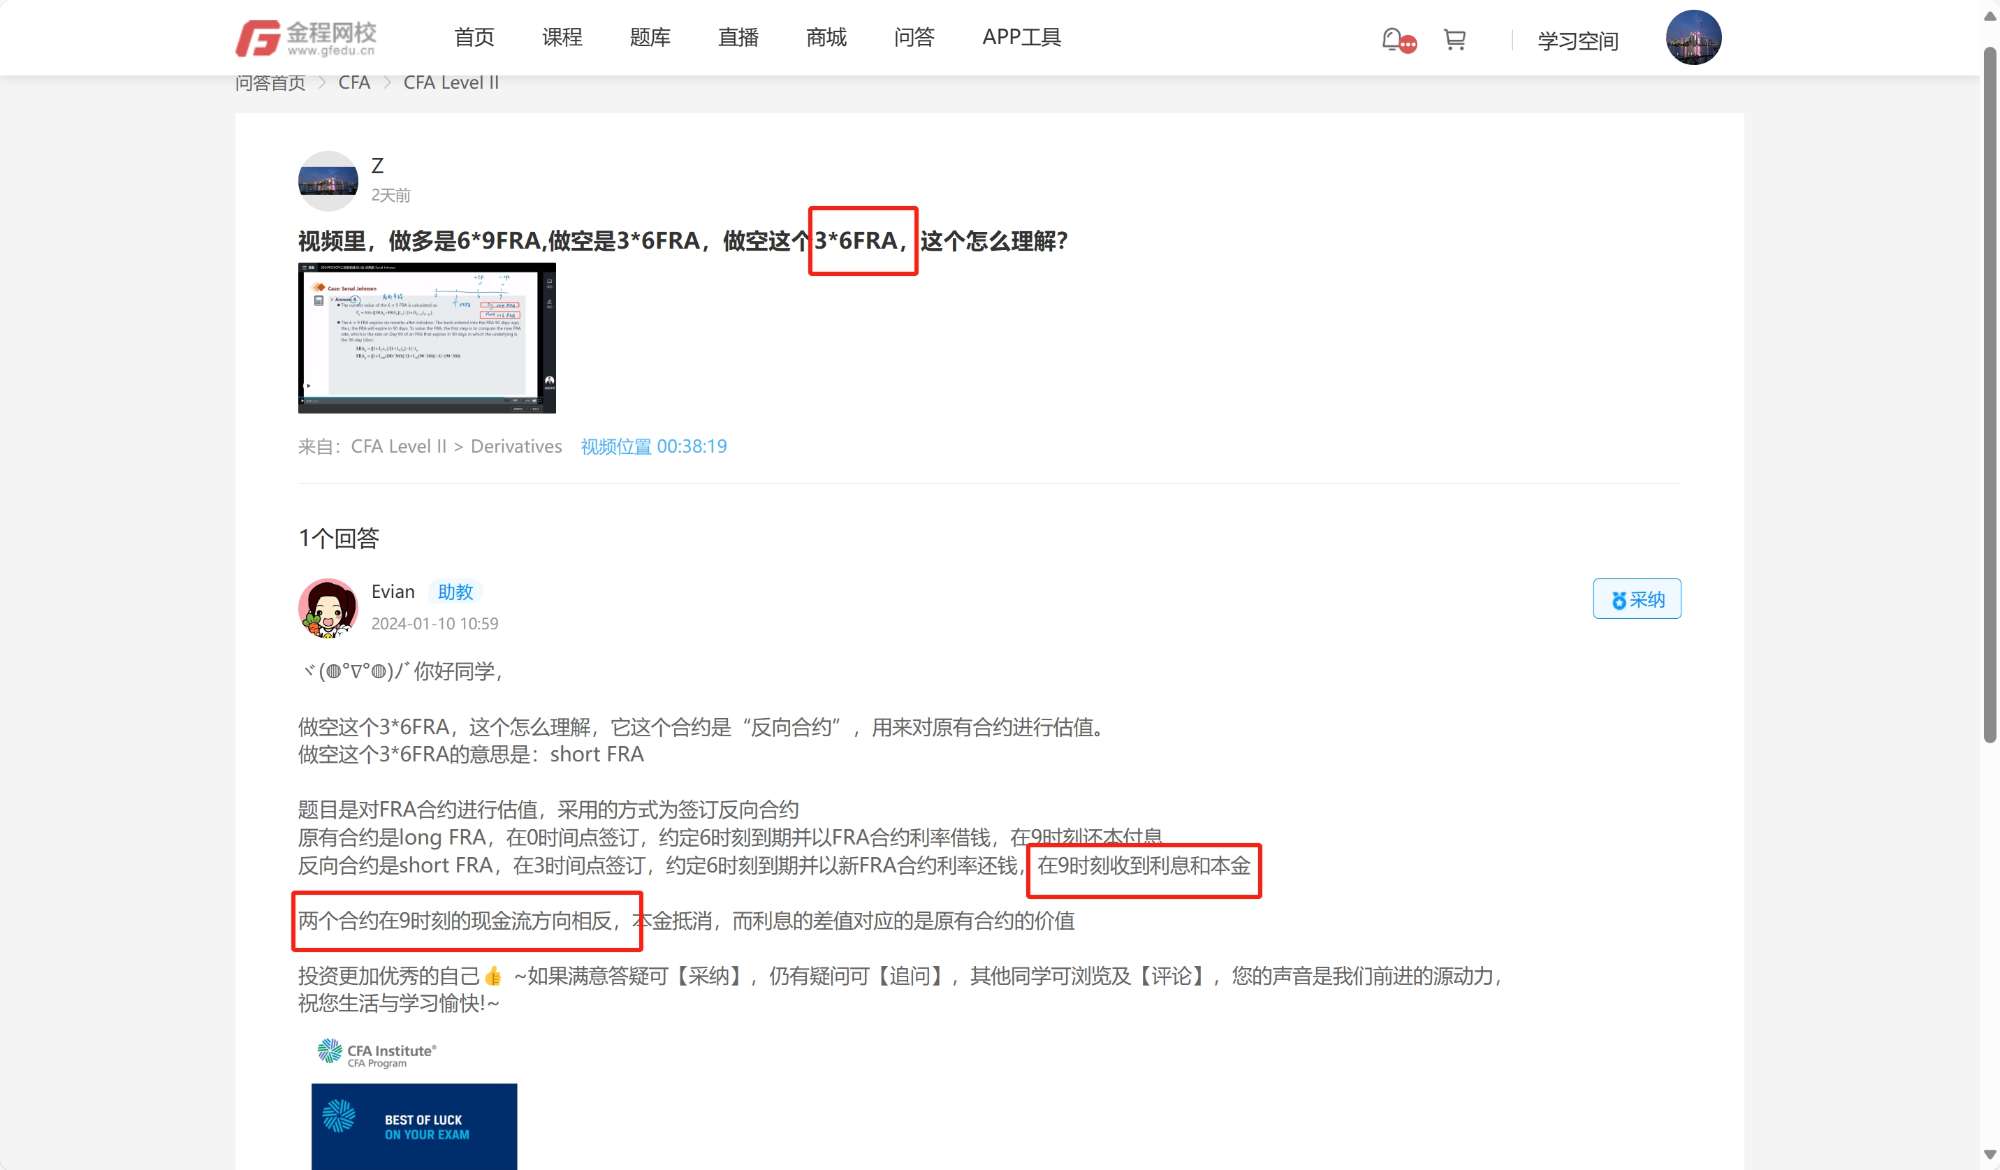Image resolution: width=2000 pixels, height=1170 pixels.
Task: Open the 首页 nav menu item
Action: (x=474, y=37)
